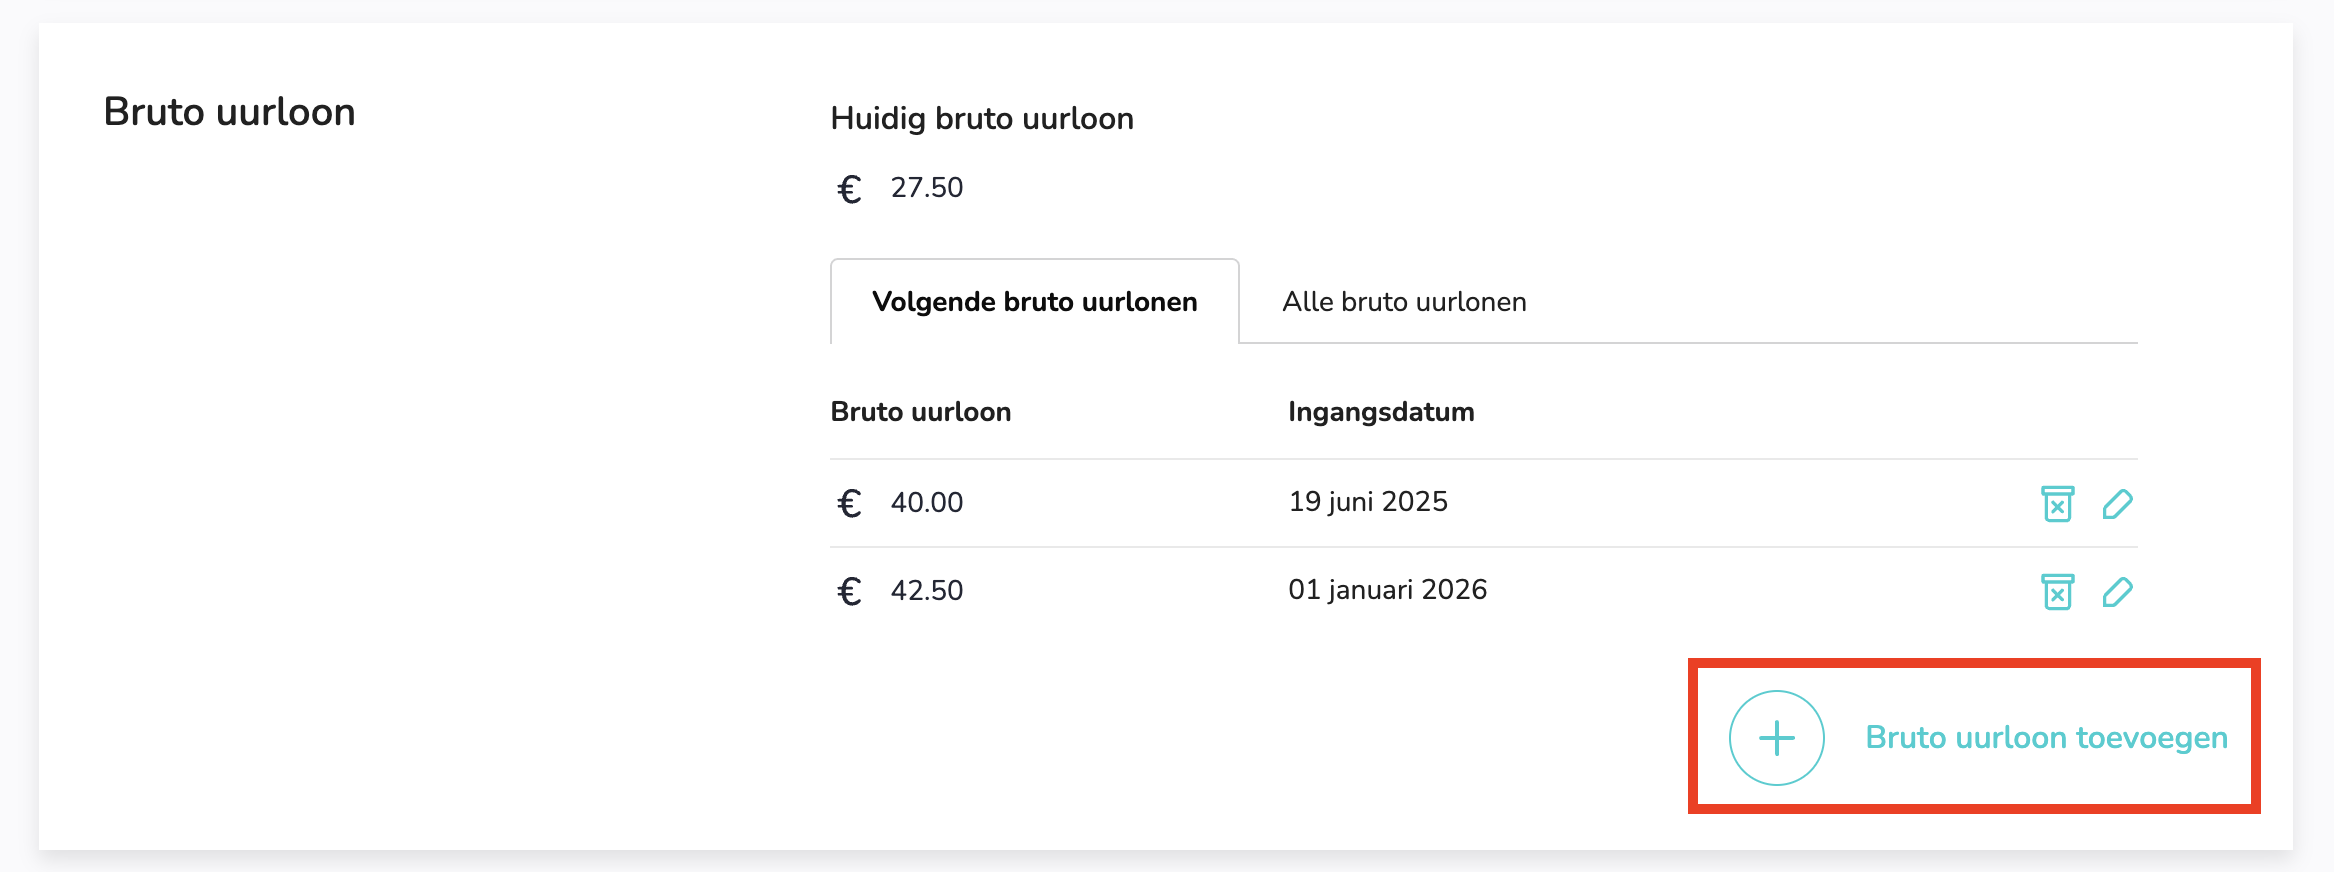Select the 40.00 wage amount
The height and width of the screenshot is (872, 2334).
[x=927, y=502]
